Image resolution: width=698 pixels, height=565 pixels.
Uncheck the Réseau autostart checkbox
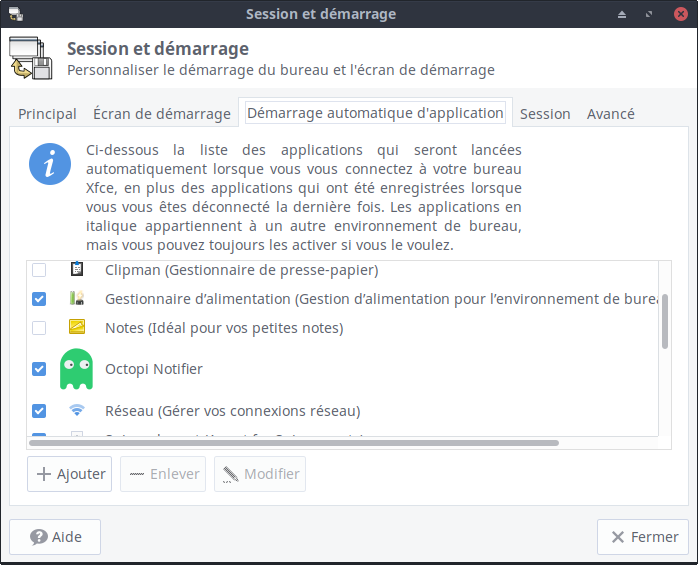39,411
